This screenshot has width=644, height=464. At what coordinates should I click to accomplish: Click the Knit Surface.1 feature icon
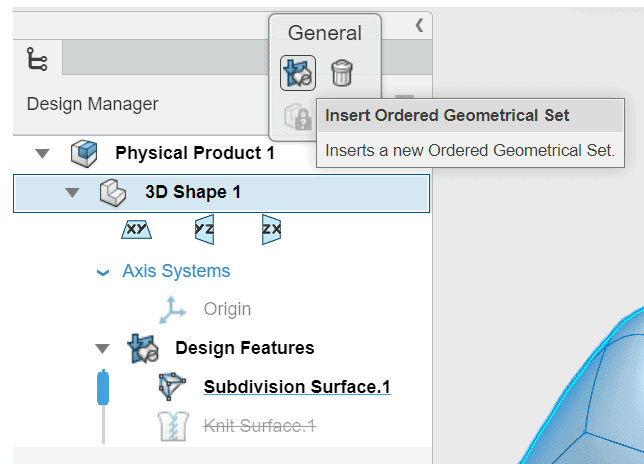pyautogui.click(x=173, y=426)
